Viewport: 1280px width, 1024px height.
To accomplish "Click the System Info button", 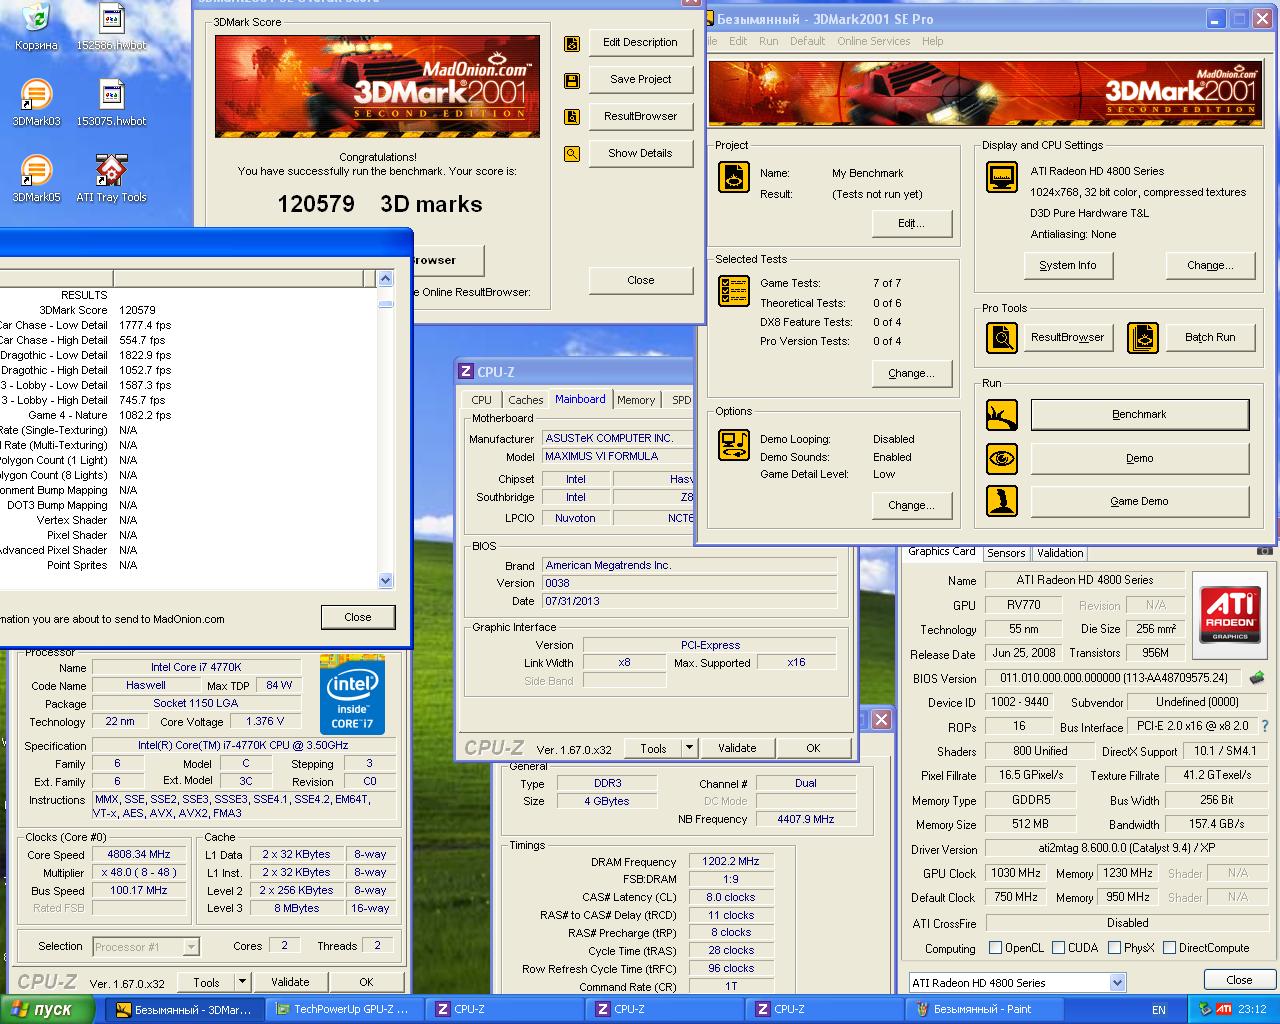I will coord(1067,266).
